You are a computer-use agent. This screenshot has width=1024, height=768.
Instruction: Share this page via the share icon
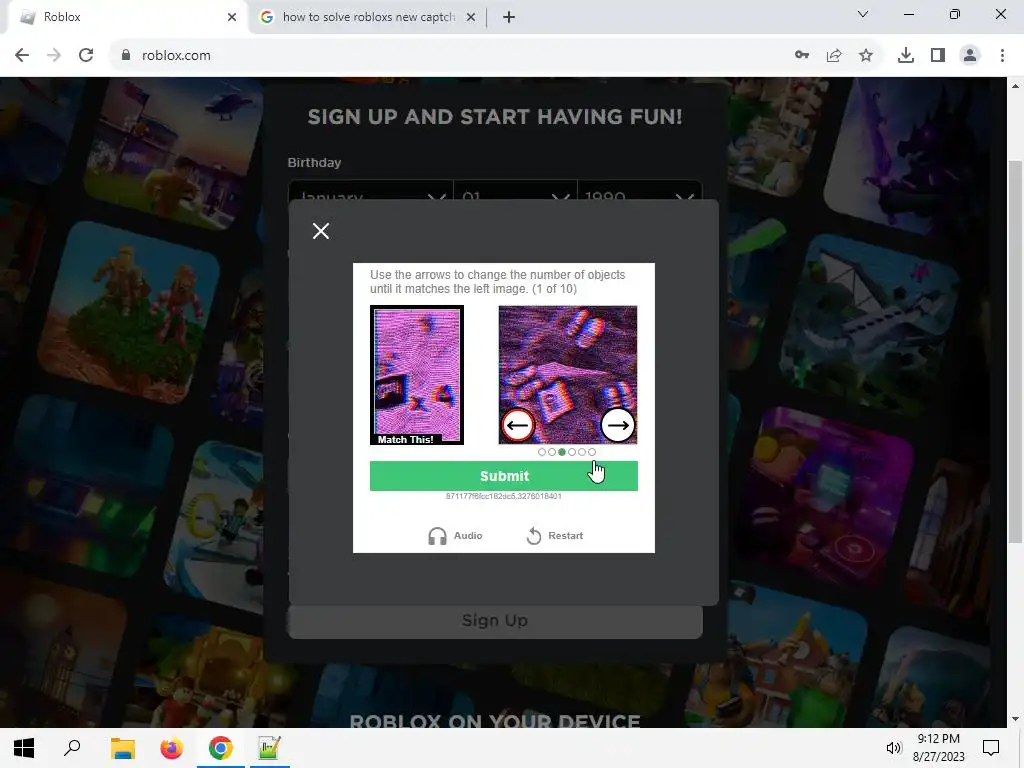(x=834, y=56)
